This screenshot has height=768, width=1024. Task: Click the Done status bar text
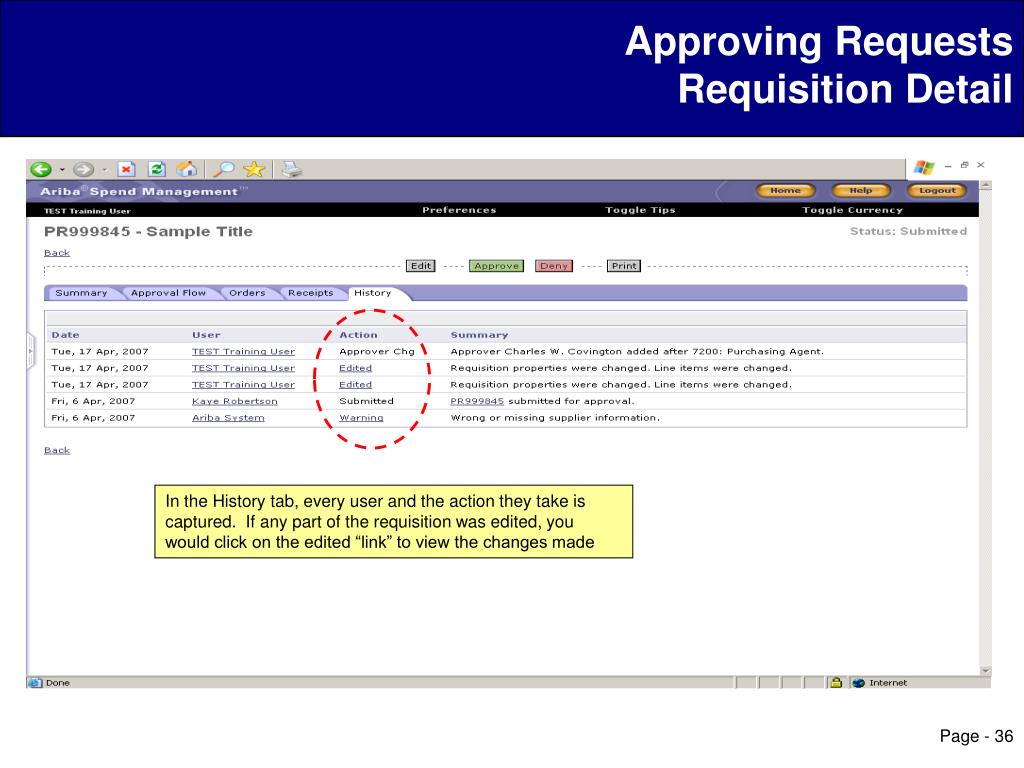(x=57, y=683)
